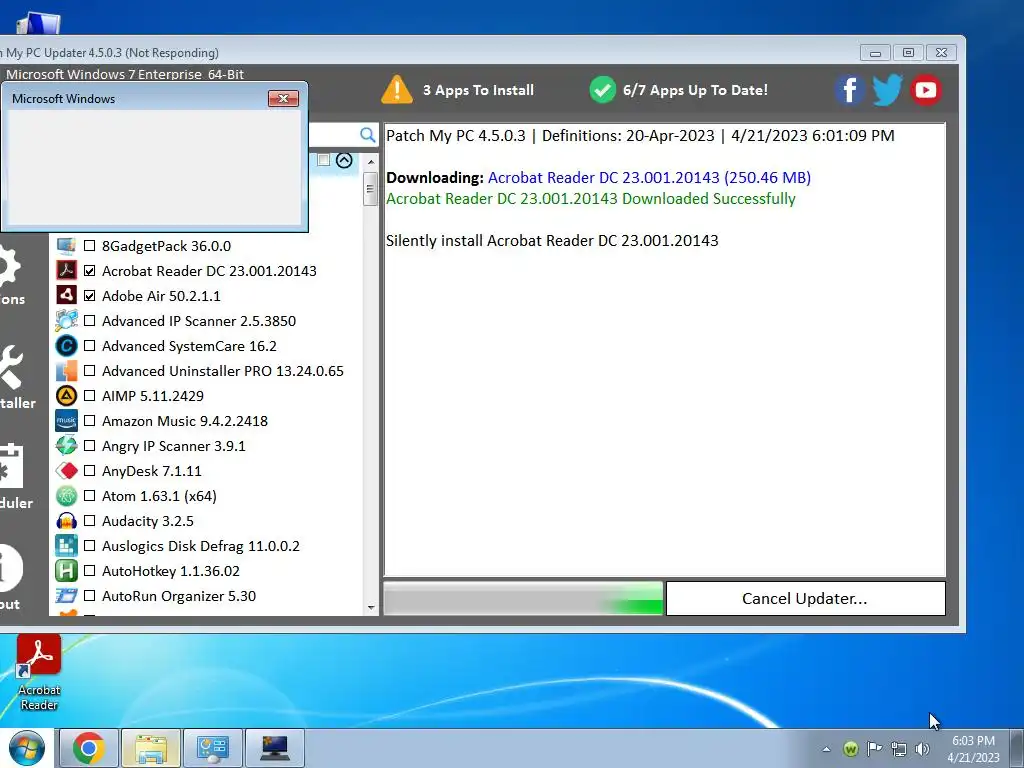1024x768 pixels.
Task: Click the Advanced Uninstaller PRO icon
Action: 66,371
